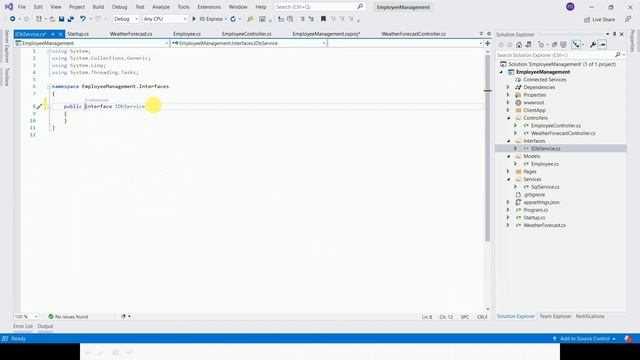Select appsettings.json in Solution Explorer
The image size is (640, 360).
pos(541,202)
